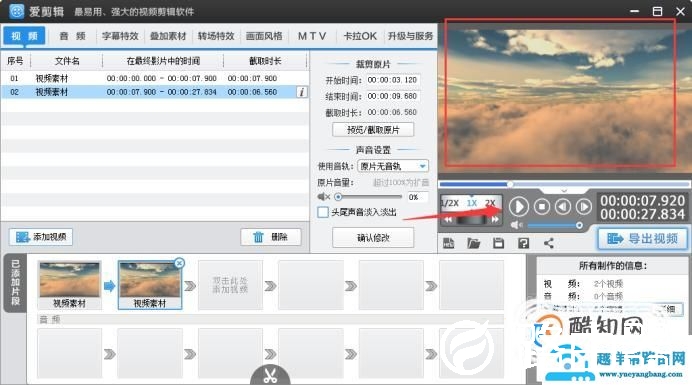Stop the preview playback
The image size is (692, 385).
pos(542,207)
